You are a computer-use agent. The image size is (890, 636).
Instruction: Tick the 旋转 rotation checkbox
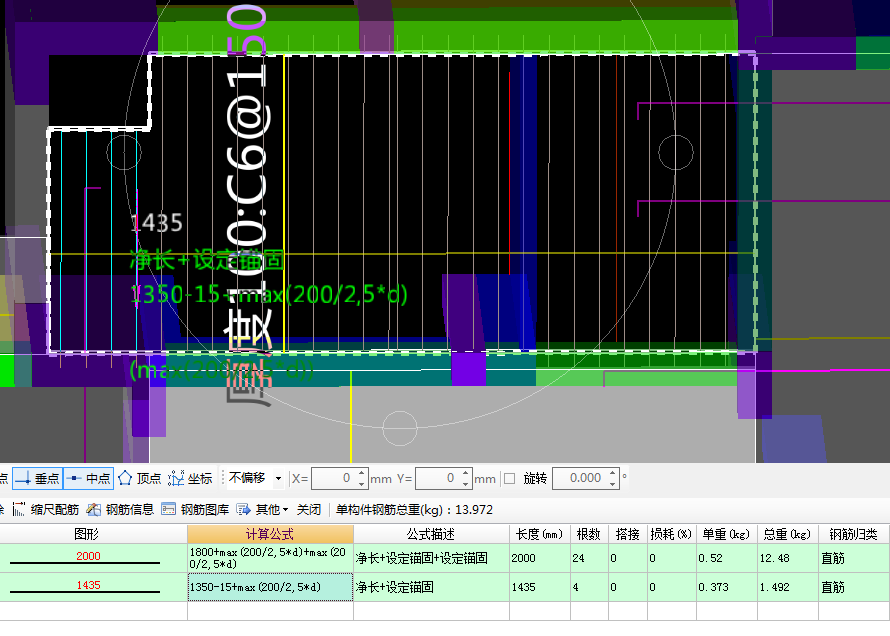[509, 478]
